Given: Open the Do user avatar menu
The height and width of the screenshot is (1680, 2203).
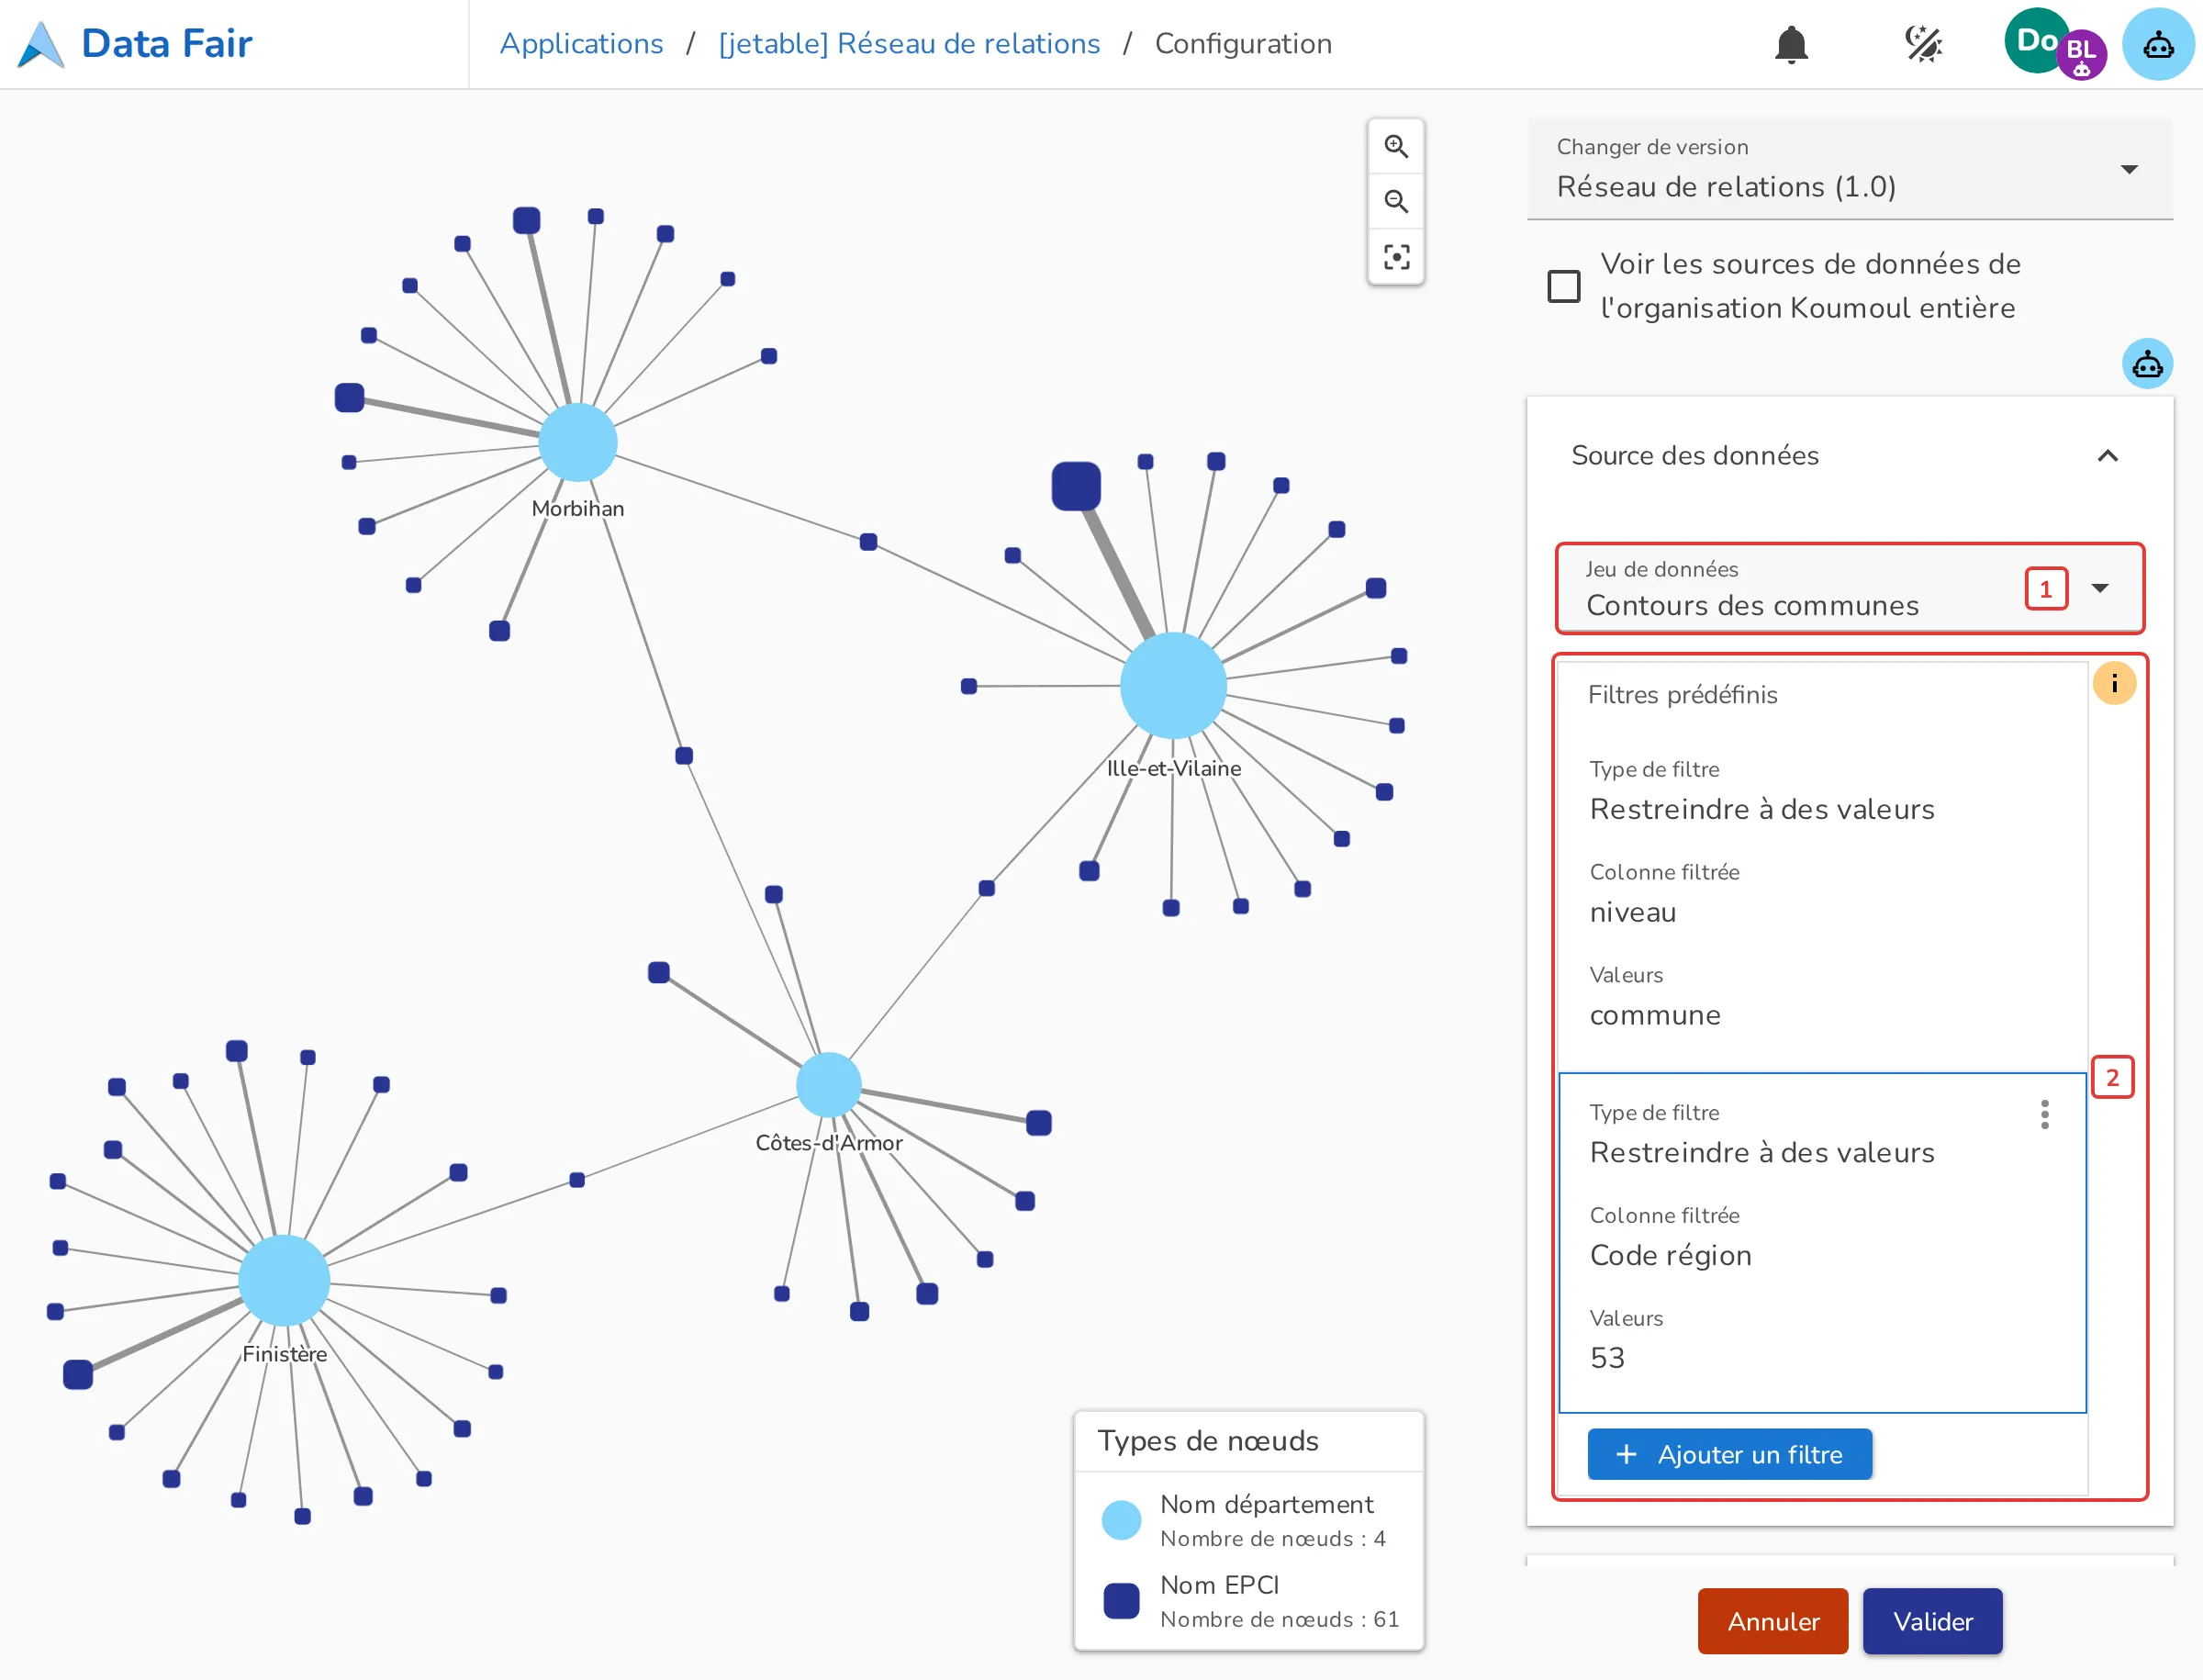Looking at the screenshot, I should coord(2035,41).
